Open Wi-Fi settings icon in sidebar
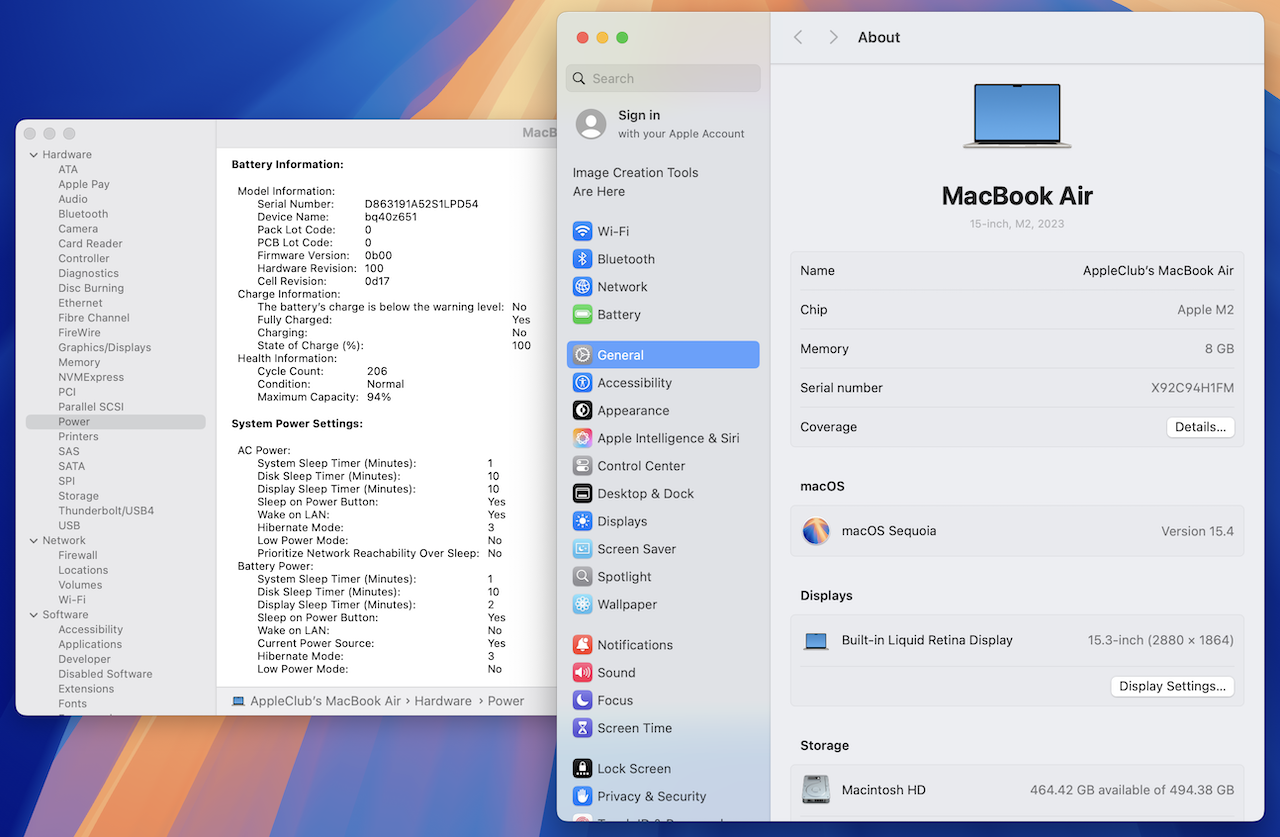This screenshot has width=1280, height=837. pos(582,231)
